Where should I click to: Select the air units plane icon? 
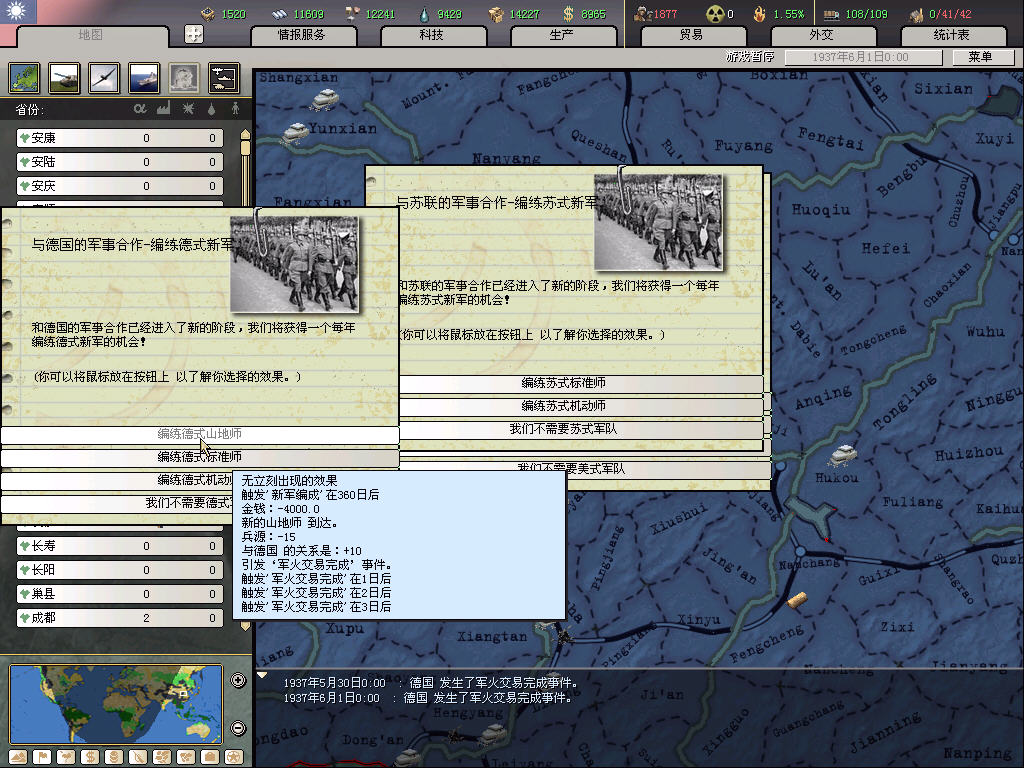tap(104, 77)
